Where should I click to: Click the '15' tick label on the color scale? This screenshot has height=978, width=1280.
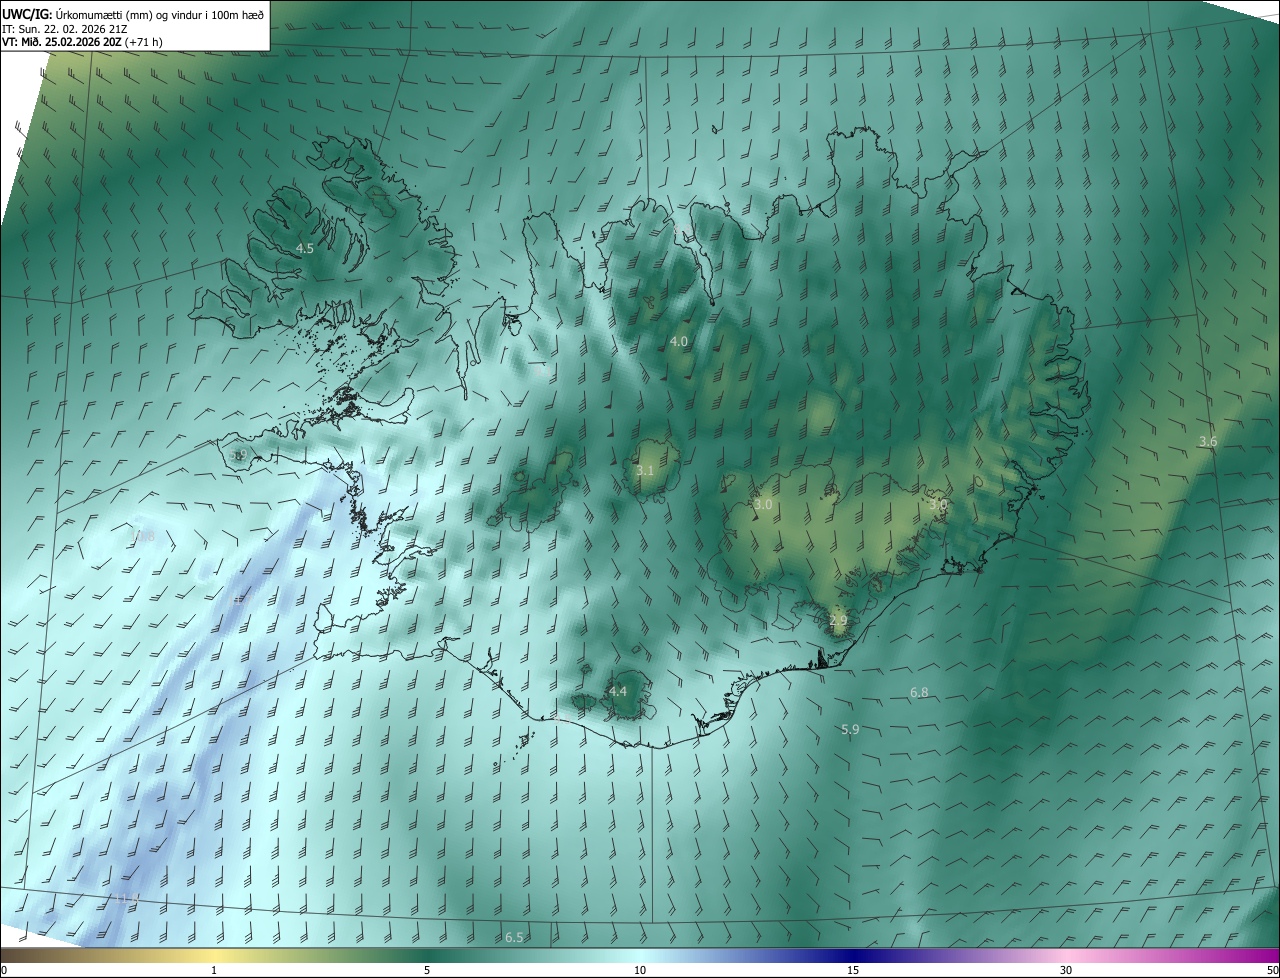853,970
